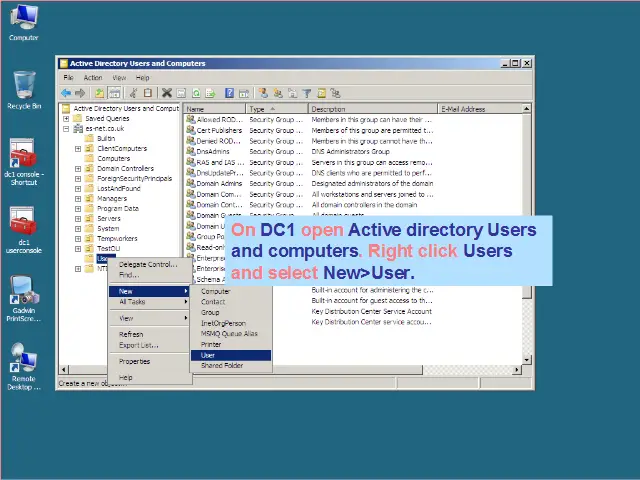The image size is (640, 480).
Task: Click the Properties toolbar icon
Action: pos(181,93)
